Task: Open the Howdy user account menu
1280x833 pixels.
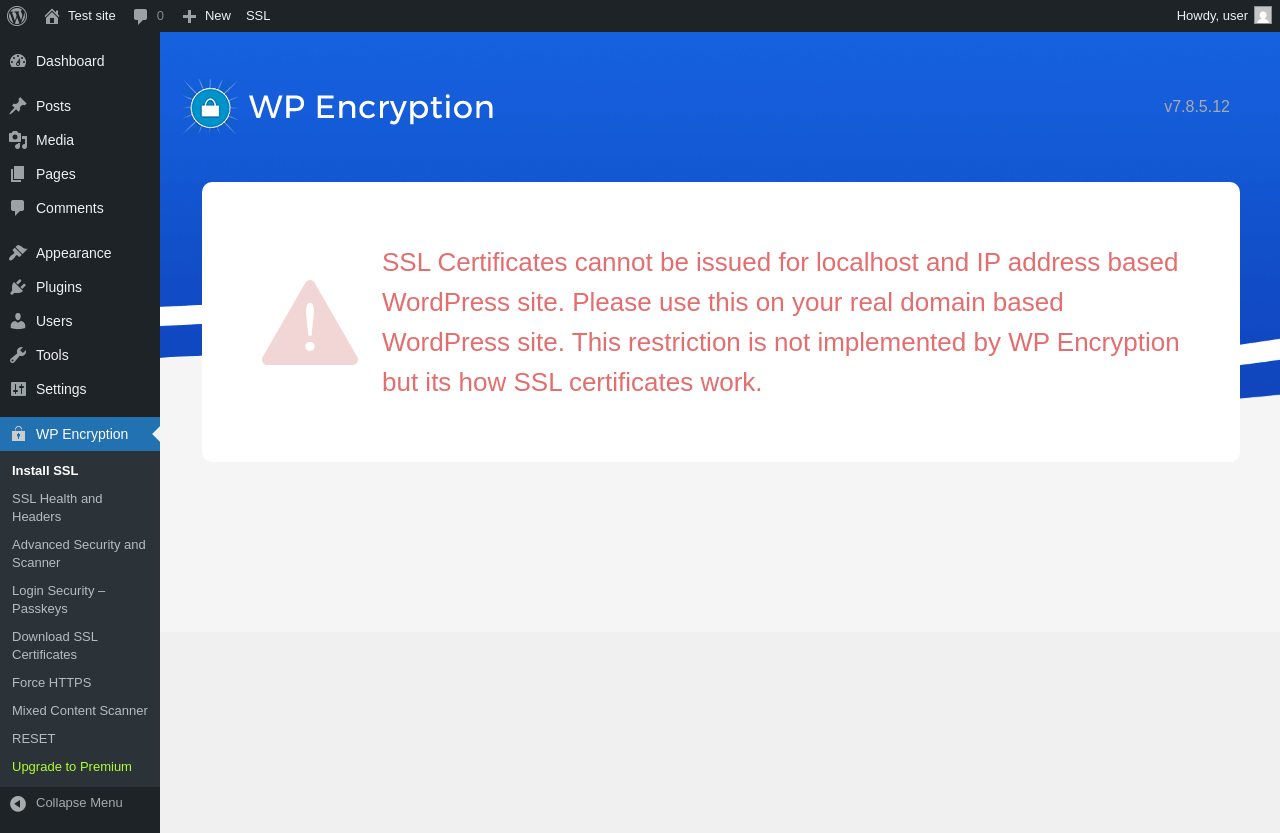Action: (x=1223, y=16)
